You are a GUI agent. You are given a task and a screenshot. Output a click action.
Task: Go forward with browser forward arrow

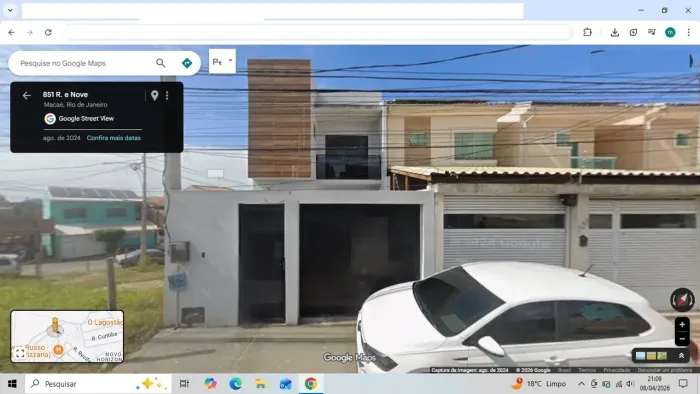[x=29, y=32]
